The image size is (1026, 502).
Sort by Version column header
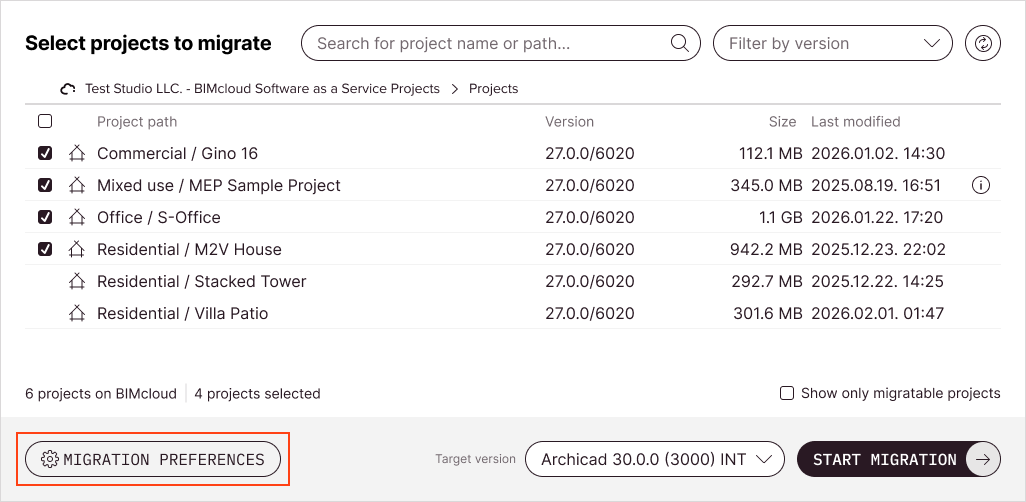pyautogui.click(x=569, y=122)
